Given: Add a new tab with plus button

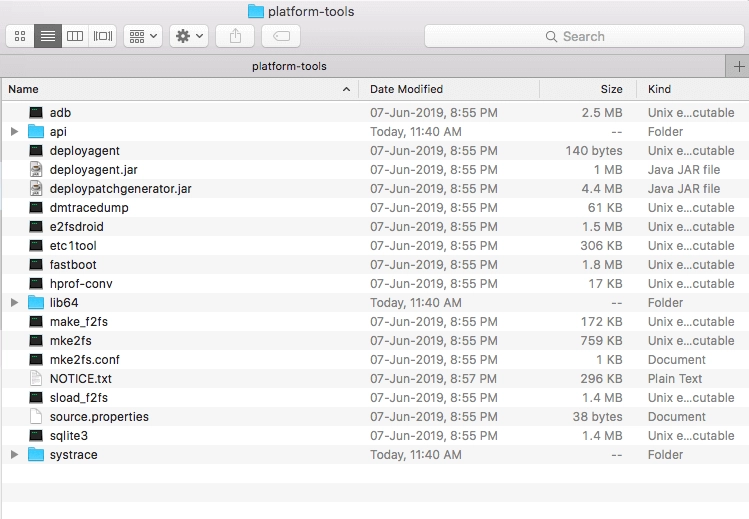Looking at the screenshot, I should tap(739, 66).
